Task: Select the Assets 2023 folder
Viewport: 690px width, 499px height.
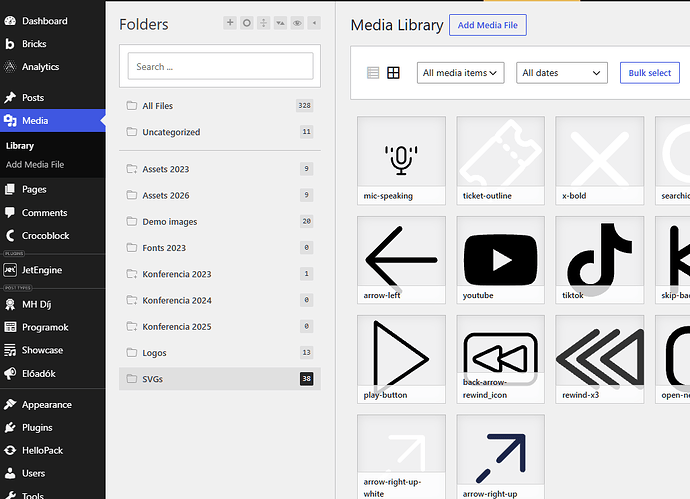Action: tap(220, 169)
